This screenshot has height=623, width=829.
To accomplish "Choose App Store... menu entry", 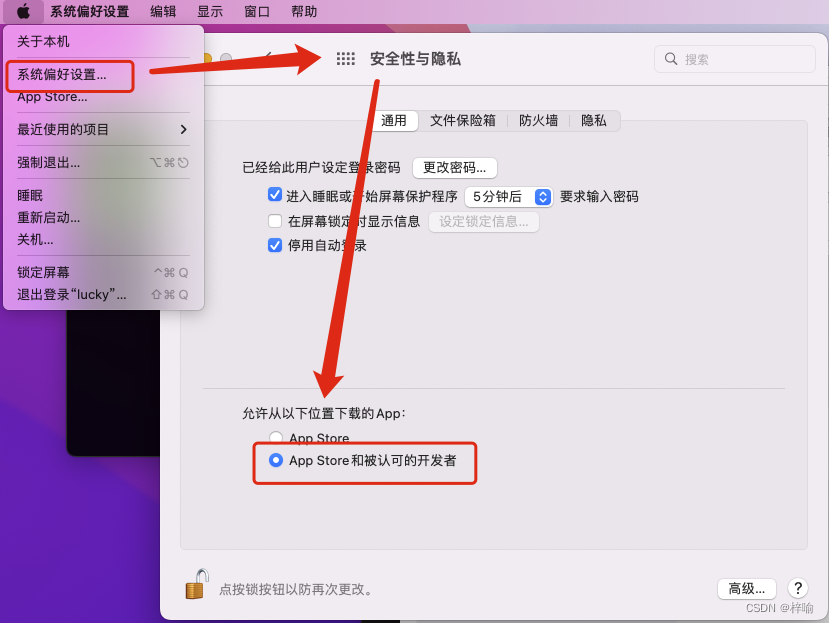I will [104, 97].
